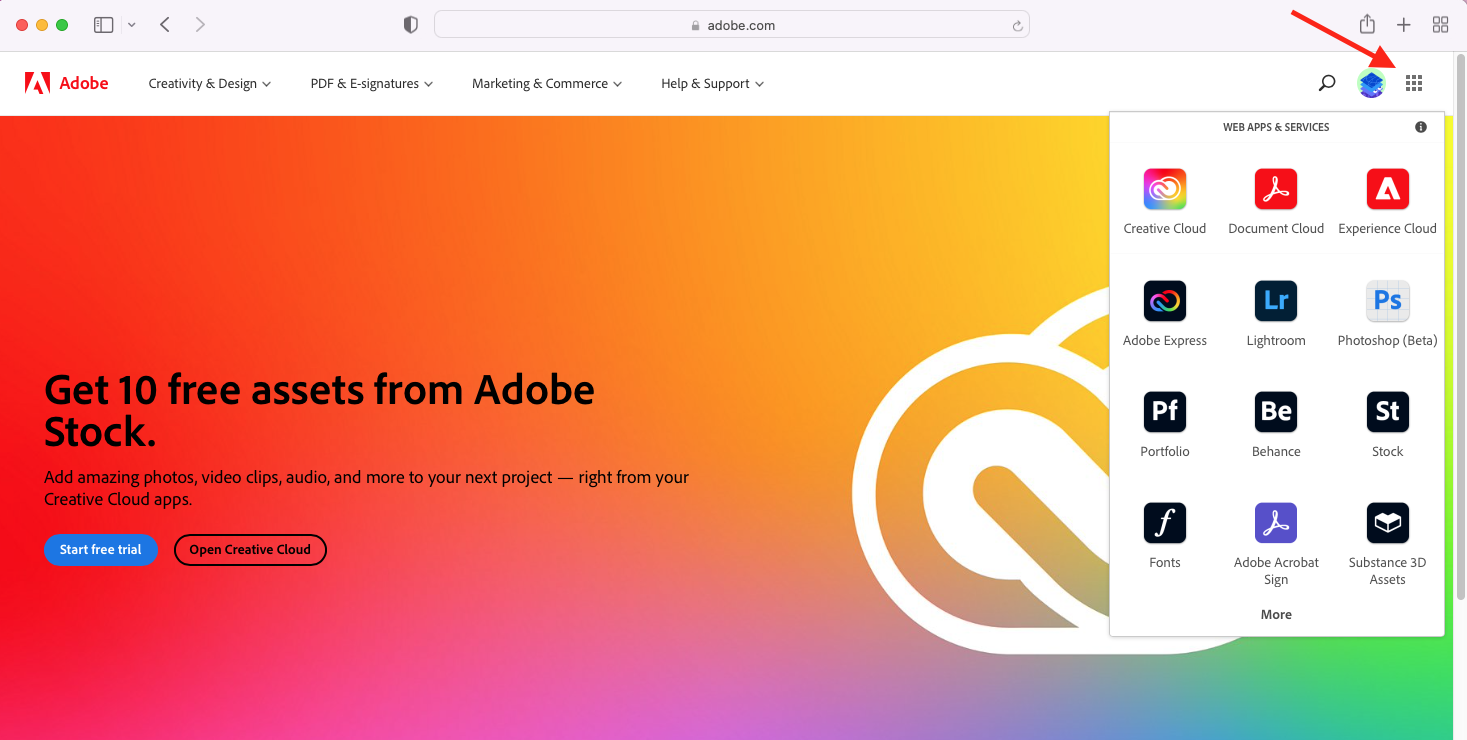Expand the PDF & E-signatures menu
The height and width of the screenshot is (740, 1467).
tap(372, 84)
